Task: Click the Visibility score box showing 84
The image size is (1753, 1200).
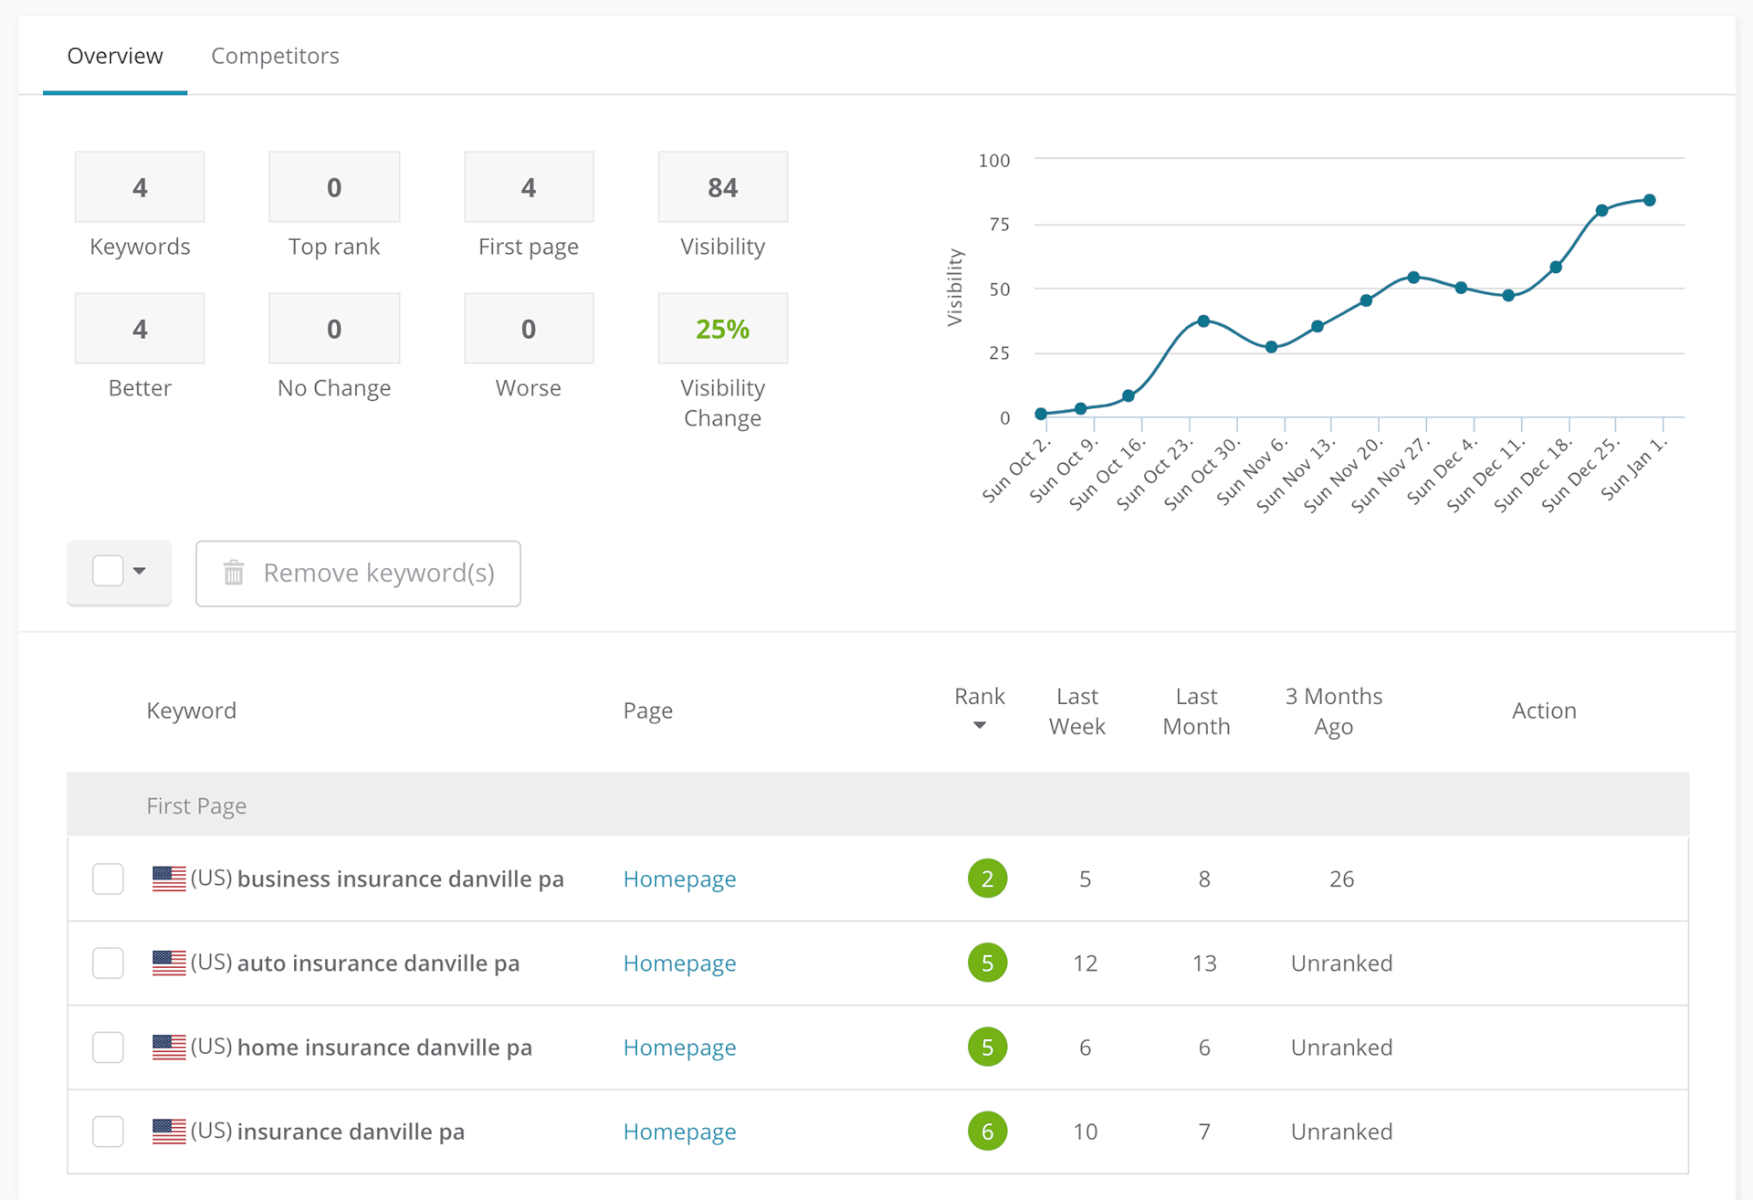Action: click(x=723, y=187)
